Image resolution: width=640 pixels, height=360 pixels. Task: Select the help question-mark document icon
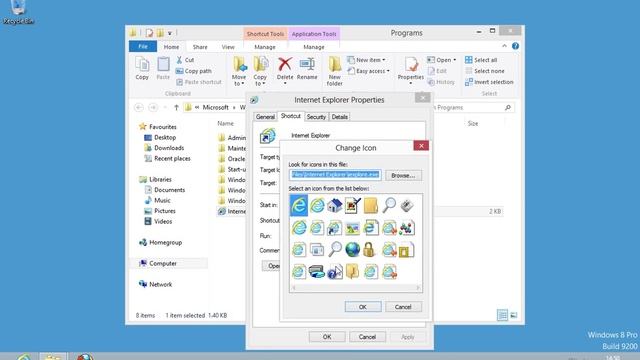pyautogui.click(x=335, y=272)
